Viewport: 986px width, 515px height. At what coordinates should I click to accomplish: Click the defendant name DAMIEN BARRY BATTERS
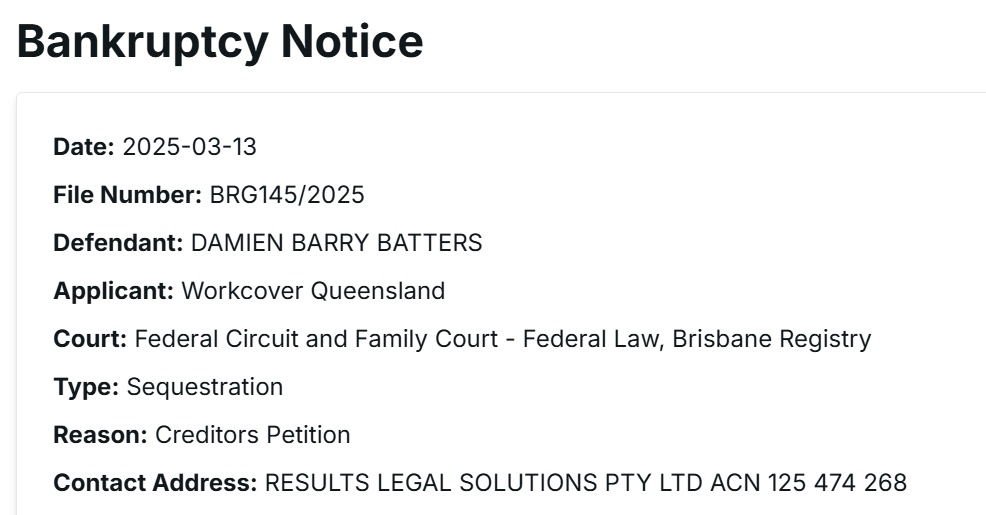click(336, 243)
